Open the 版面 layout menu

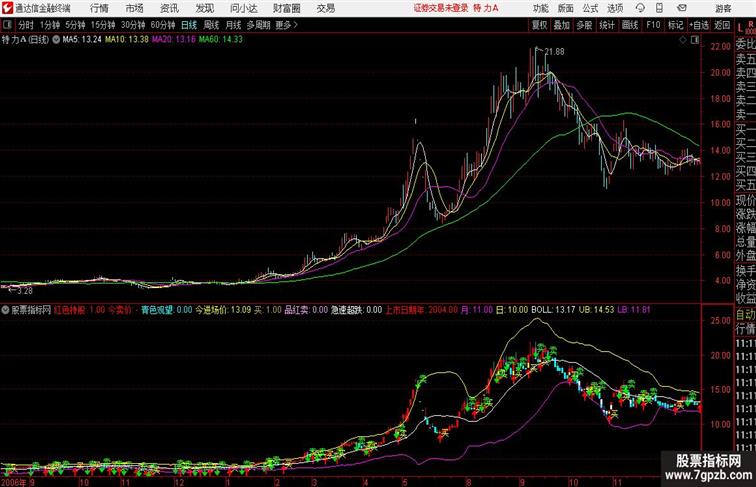click(566, 8)
